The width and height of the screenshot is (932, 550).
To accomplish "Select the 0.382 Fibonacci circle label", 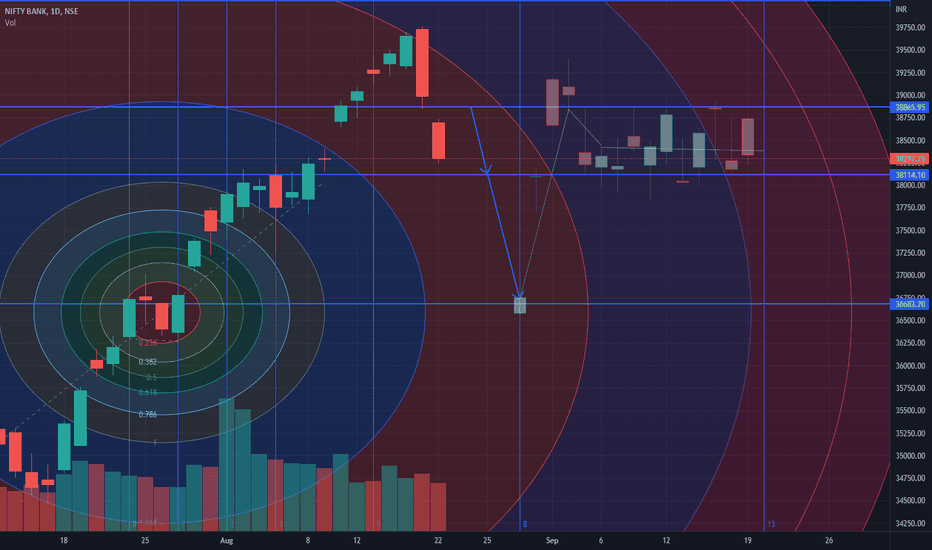I will click(147, 362).
